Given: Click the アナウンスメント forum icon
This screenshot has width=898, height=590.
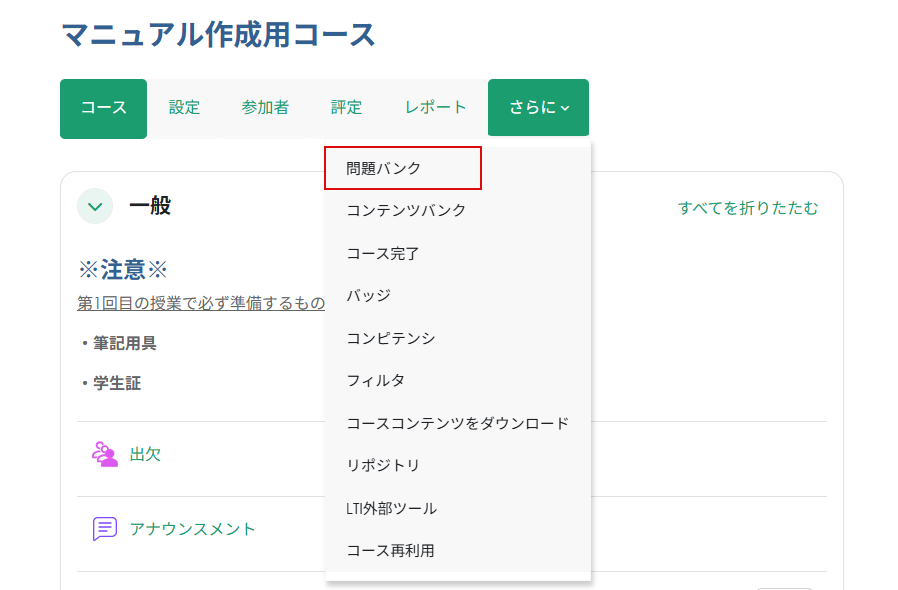Looking at the screenshot, I should 105,529.
